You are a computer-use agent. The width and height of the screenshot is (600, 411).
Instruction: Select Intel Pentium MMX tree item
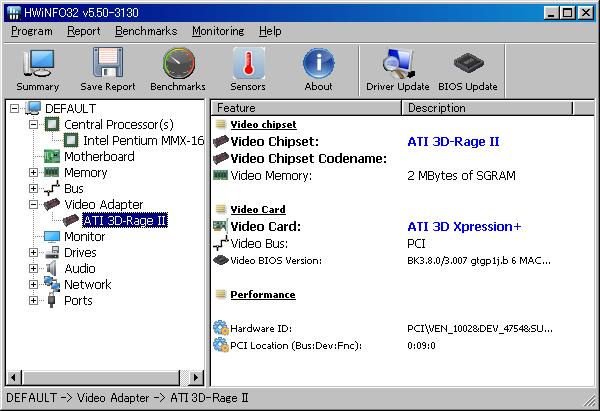tap(143, 140)
